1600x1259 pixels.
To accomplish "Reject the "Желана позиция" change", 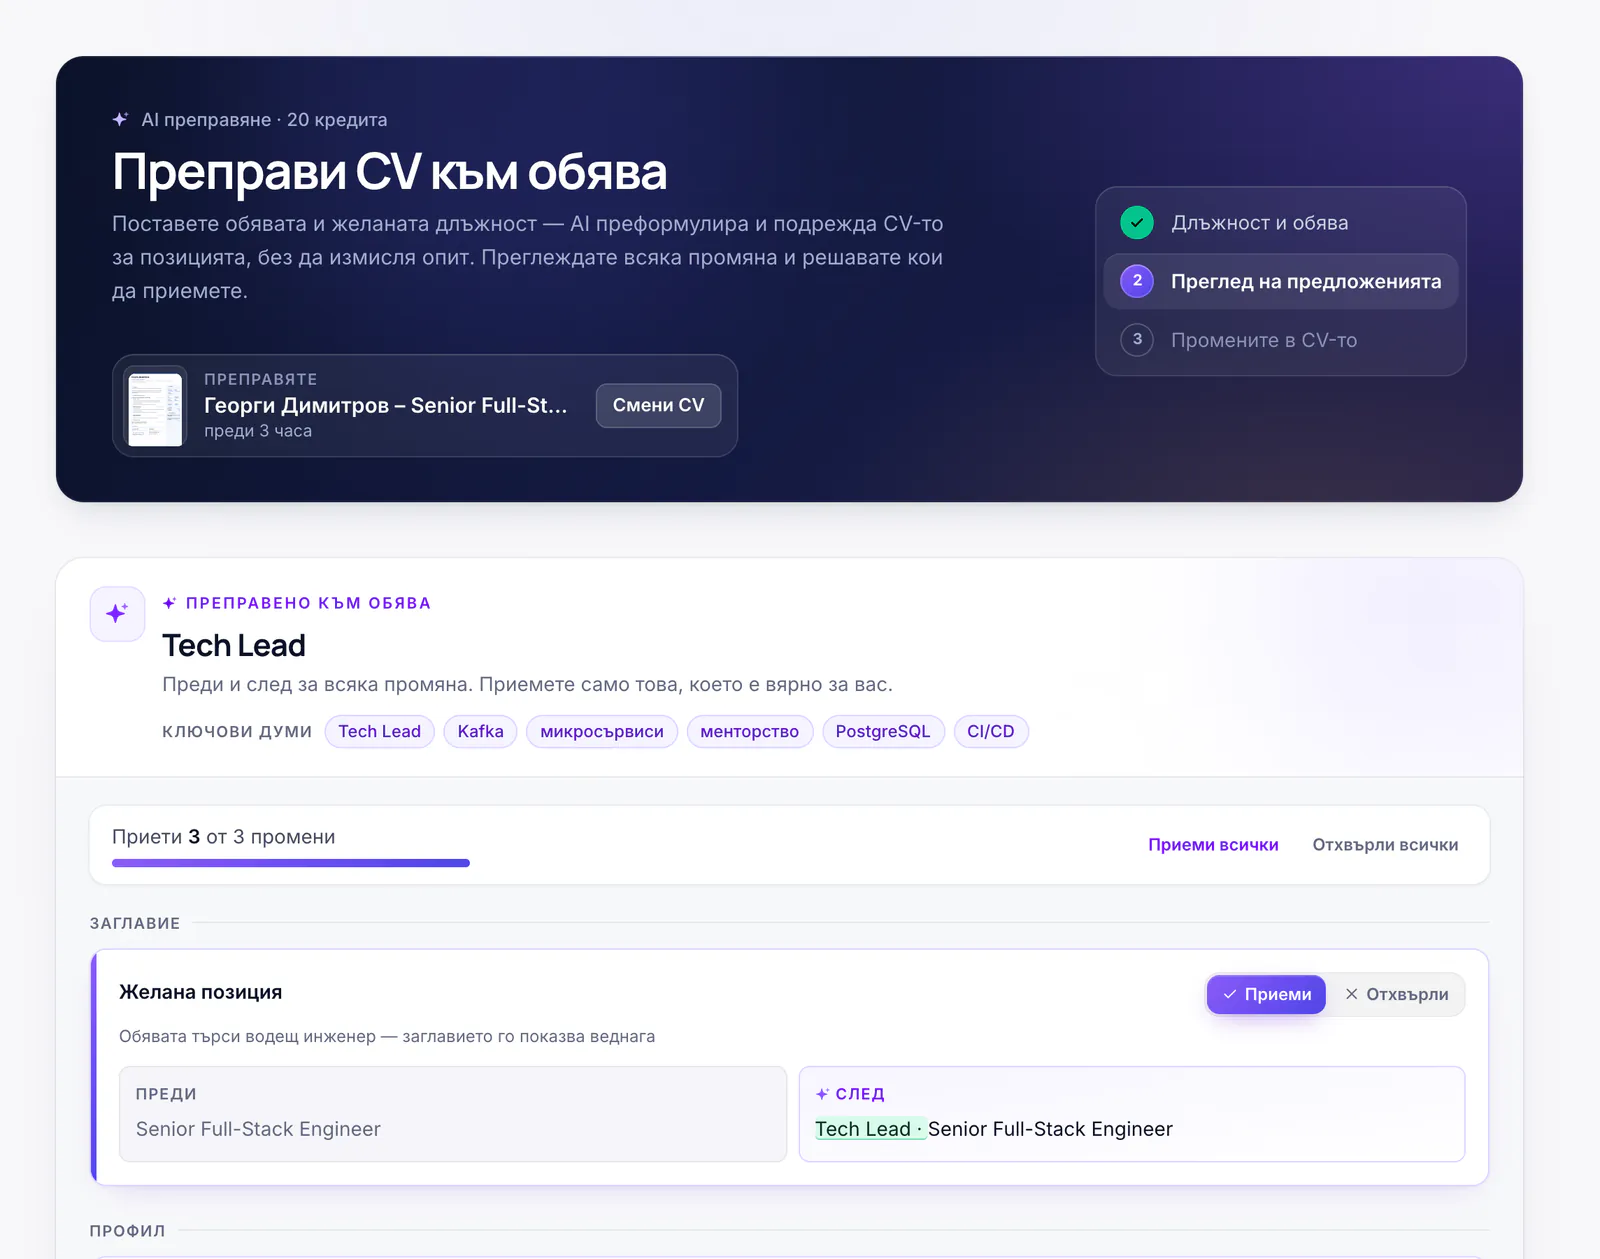I will 1397,994.
